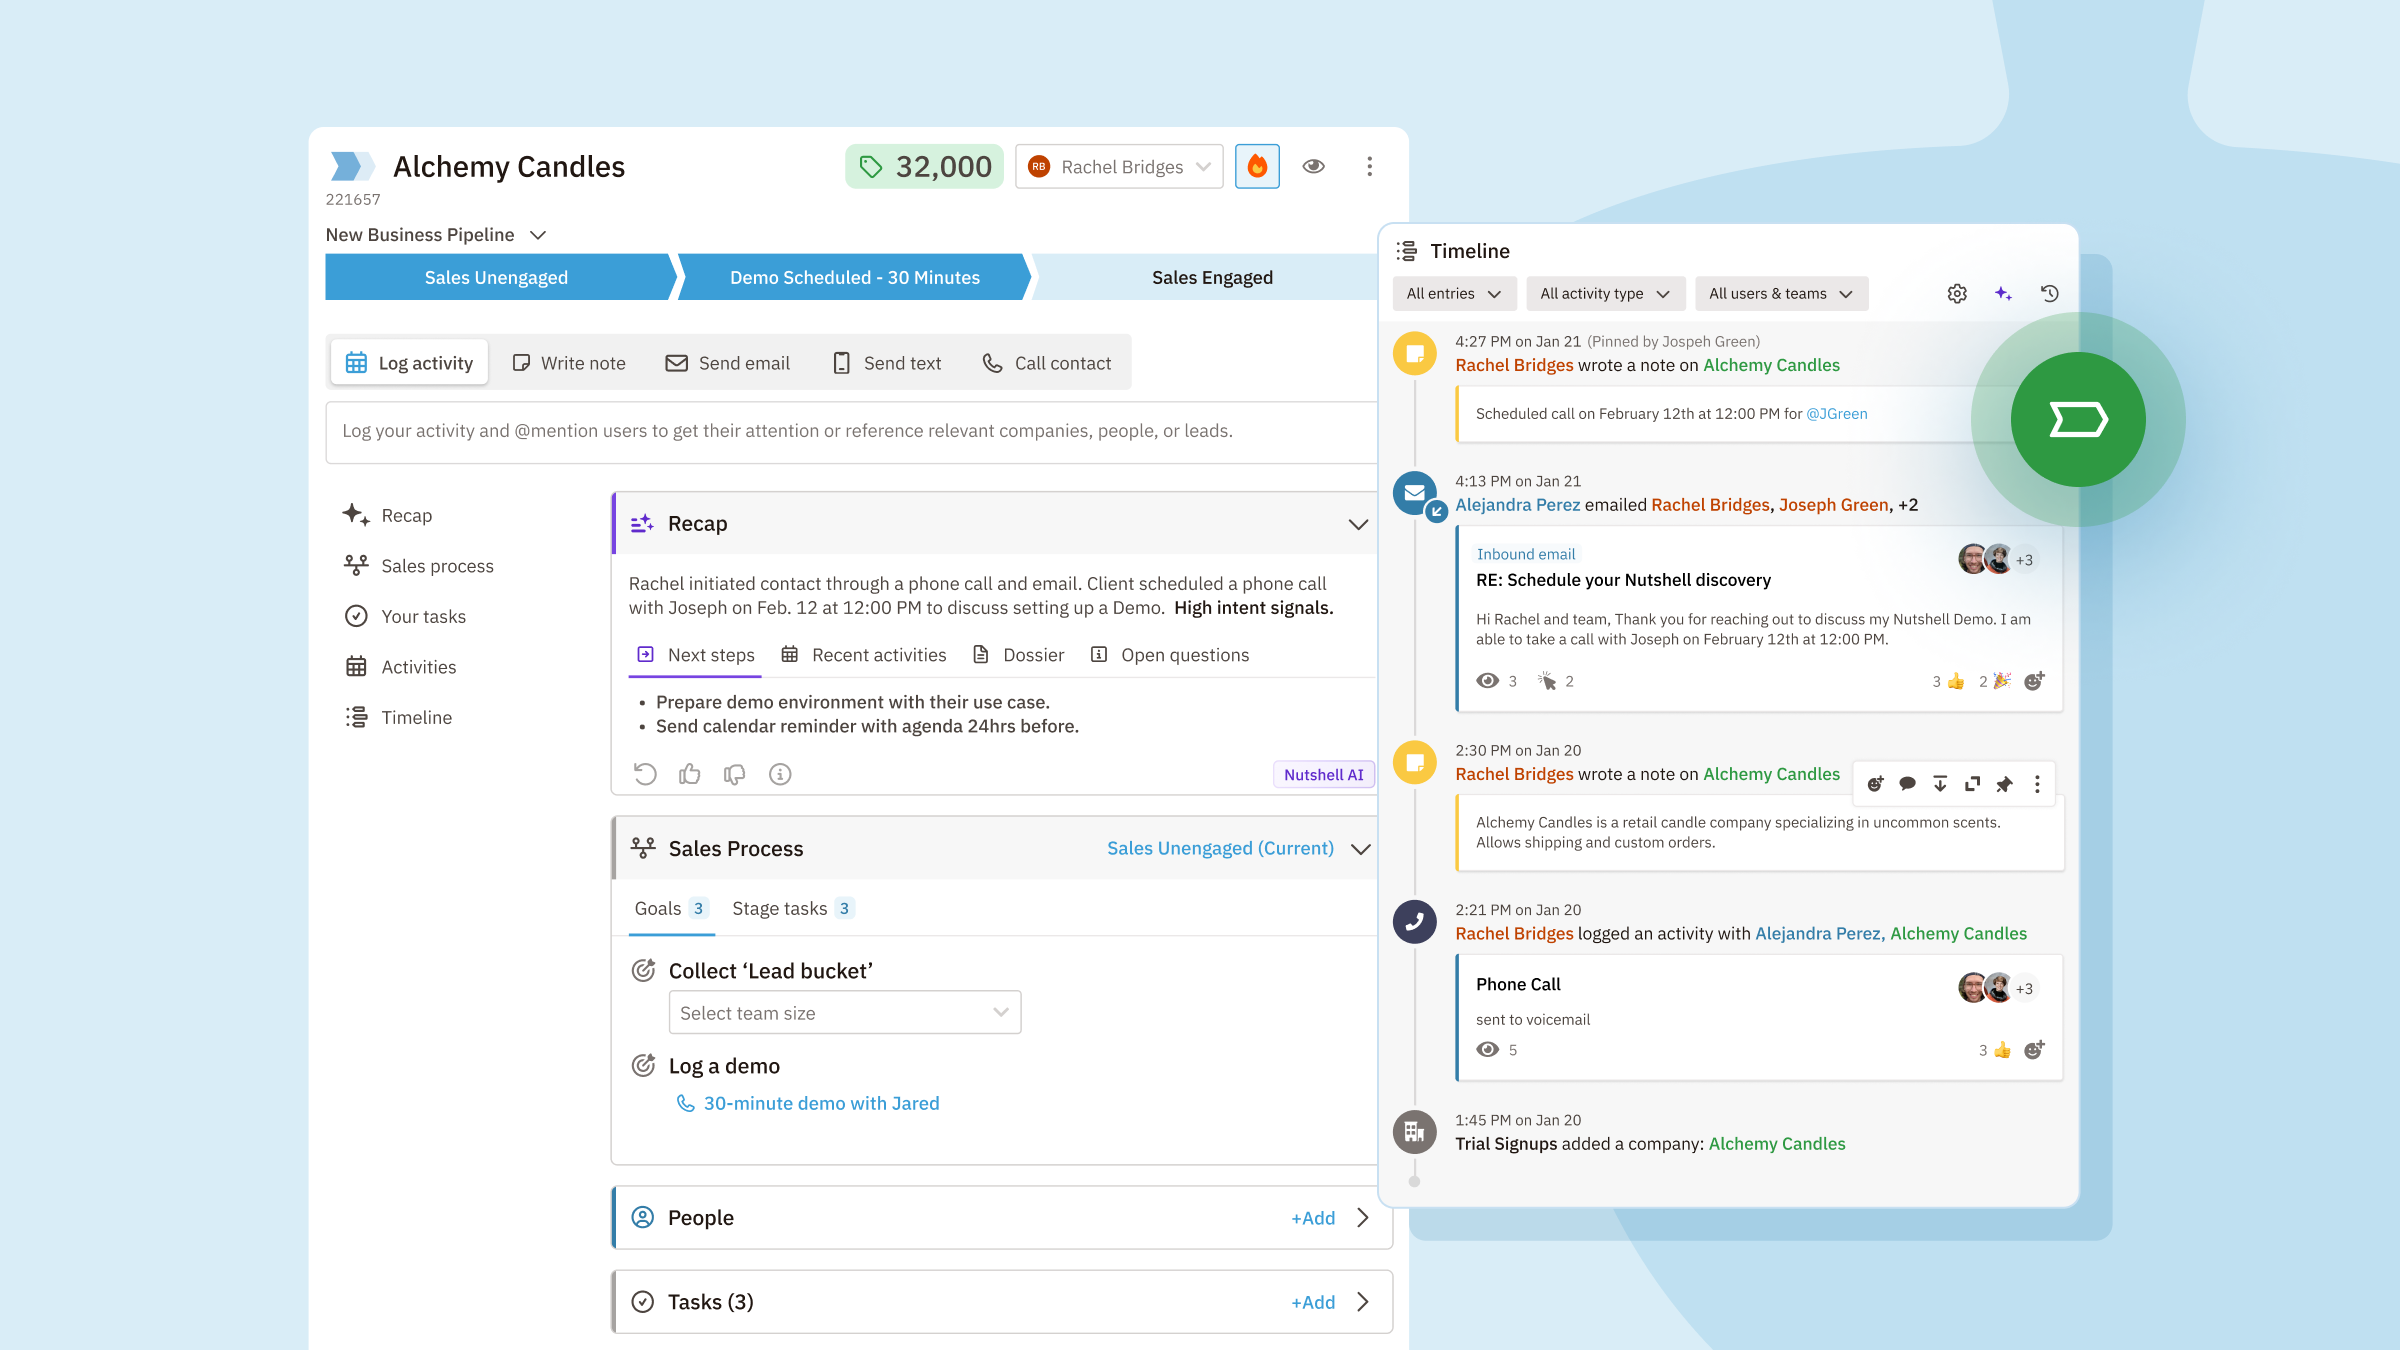
Task: Open the All entries filter dropdown
Action: click(x=1454, y=293)
